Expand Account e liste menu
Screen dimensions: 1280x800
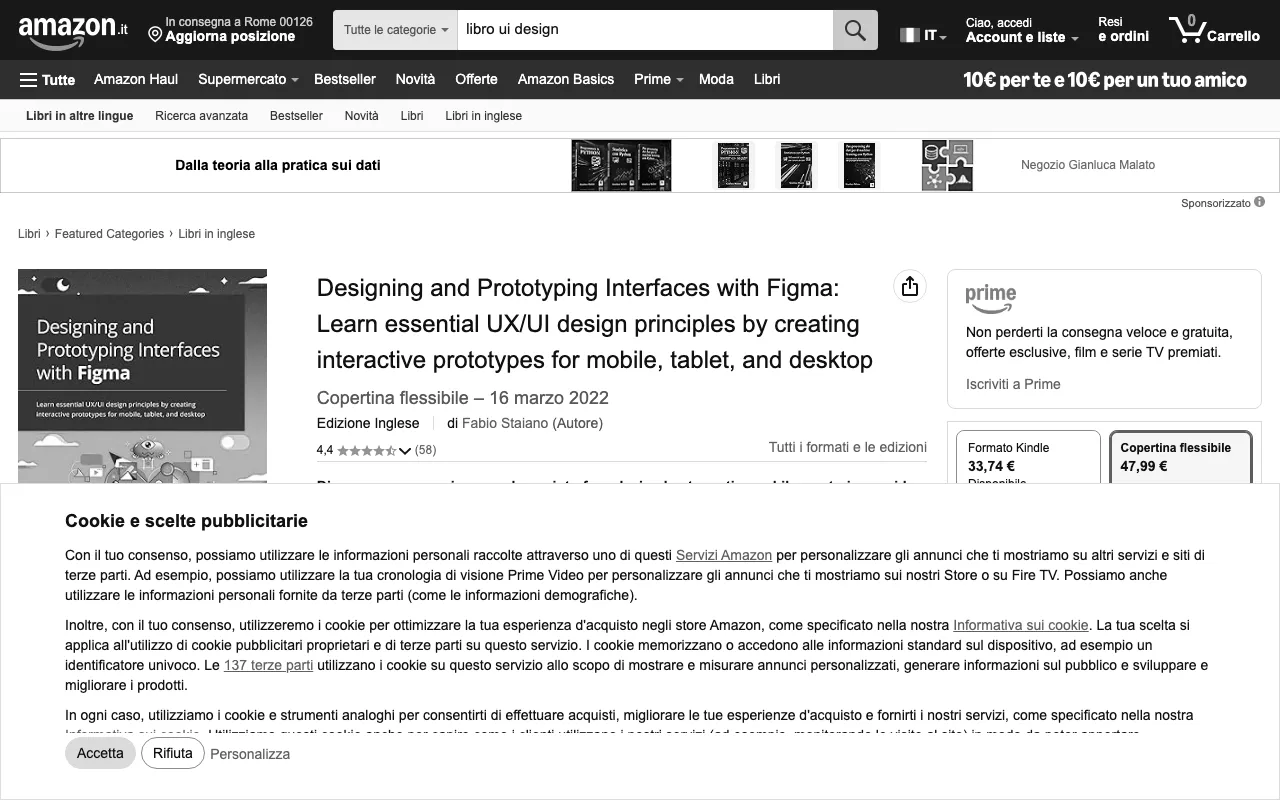point(1022,30)
